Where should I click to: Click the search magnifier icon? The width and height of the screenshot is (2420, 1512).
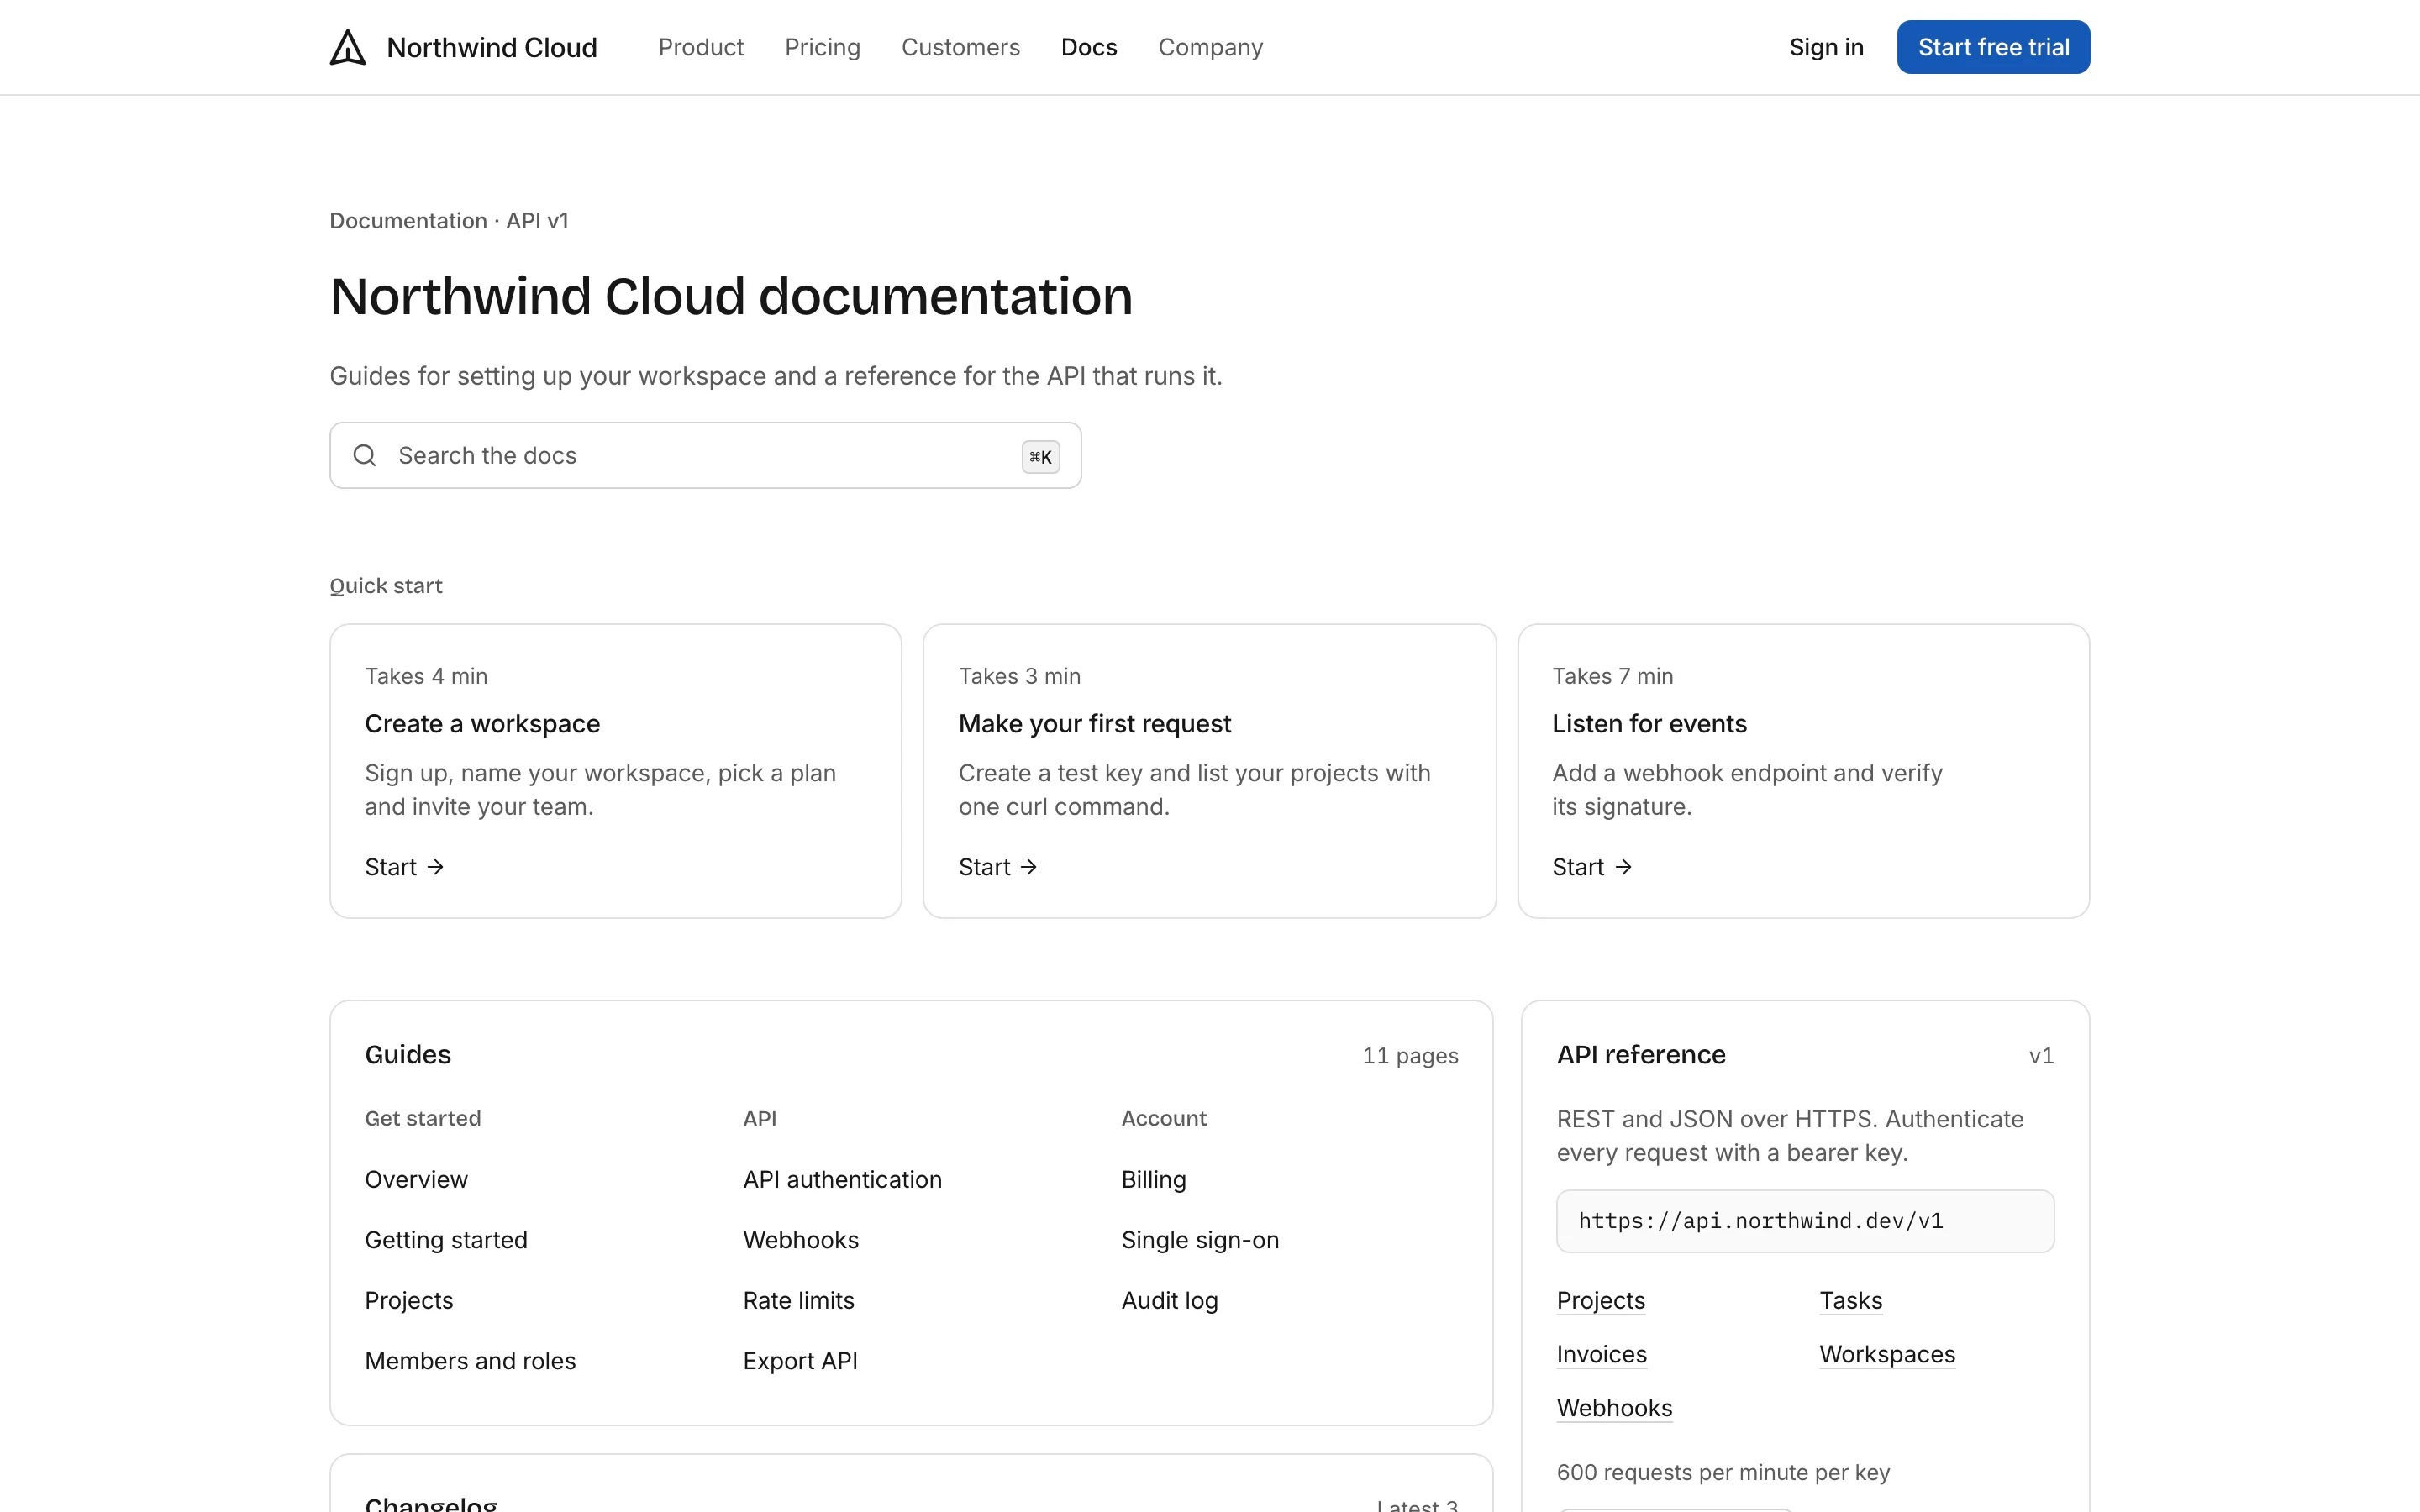point(365,455)
